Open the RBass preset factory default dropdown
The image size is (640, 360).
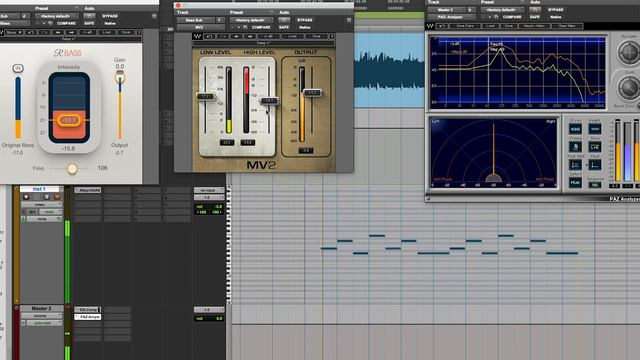point(57,16)
